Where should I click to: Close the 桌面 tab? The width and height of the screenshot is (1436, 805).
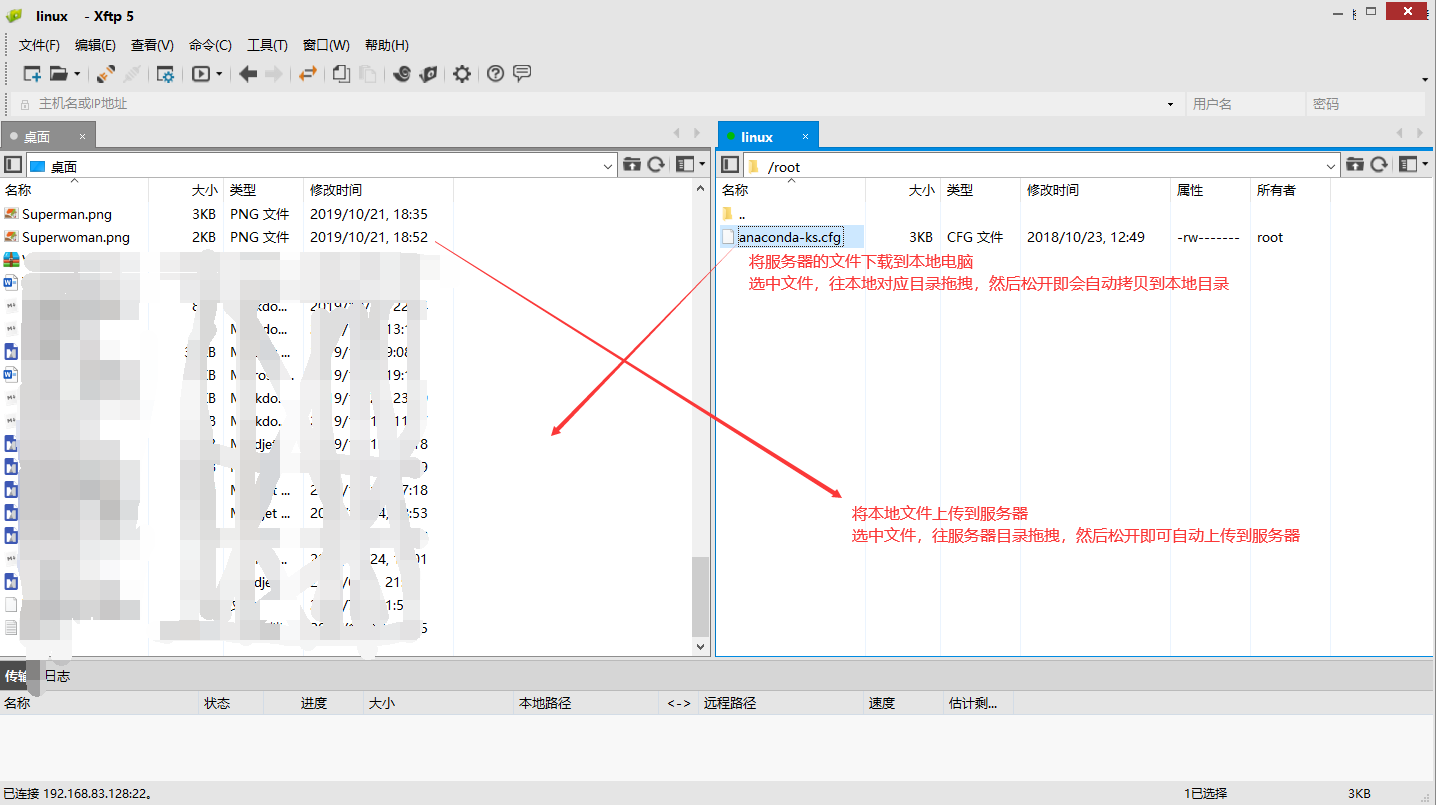click(x=82, y=137)
